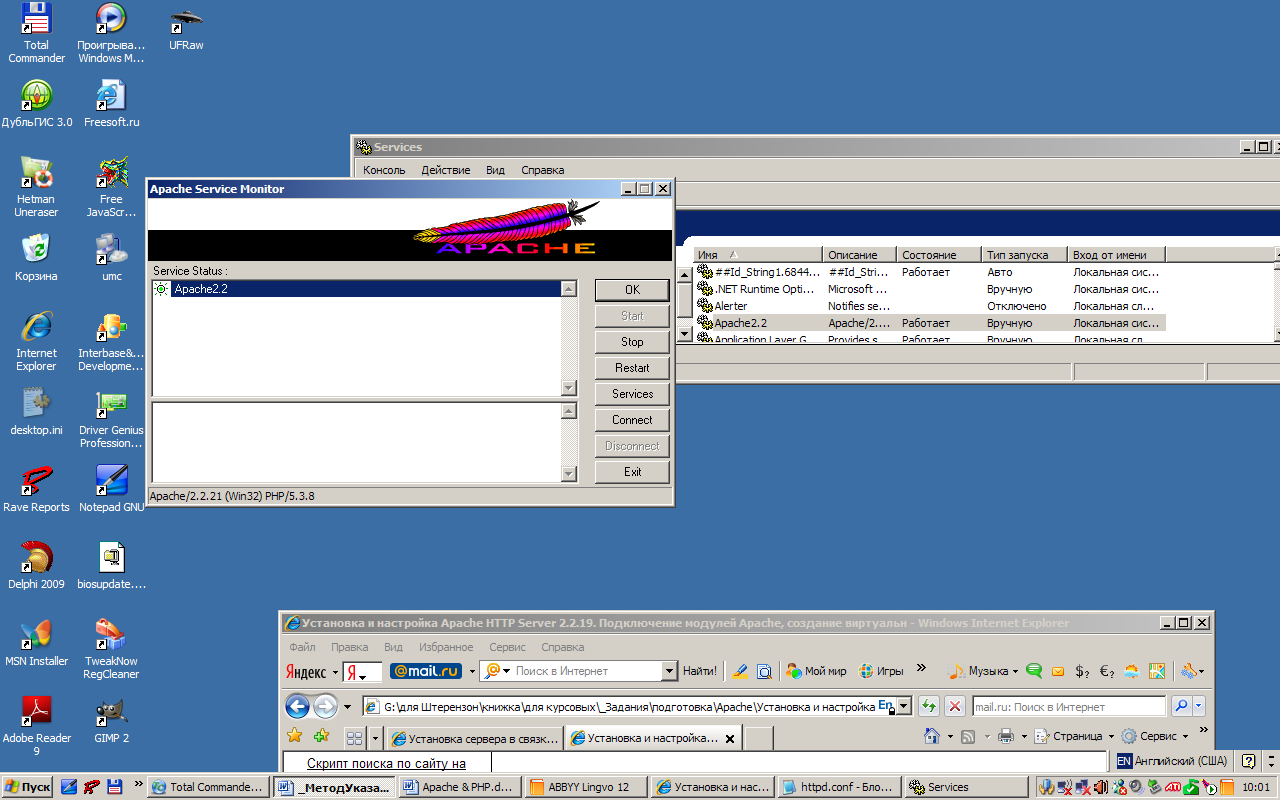Click the Home icon in IE command bar
Image resolution: width=1280 pixels, height=800 pixels.
932,736
